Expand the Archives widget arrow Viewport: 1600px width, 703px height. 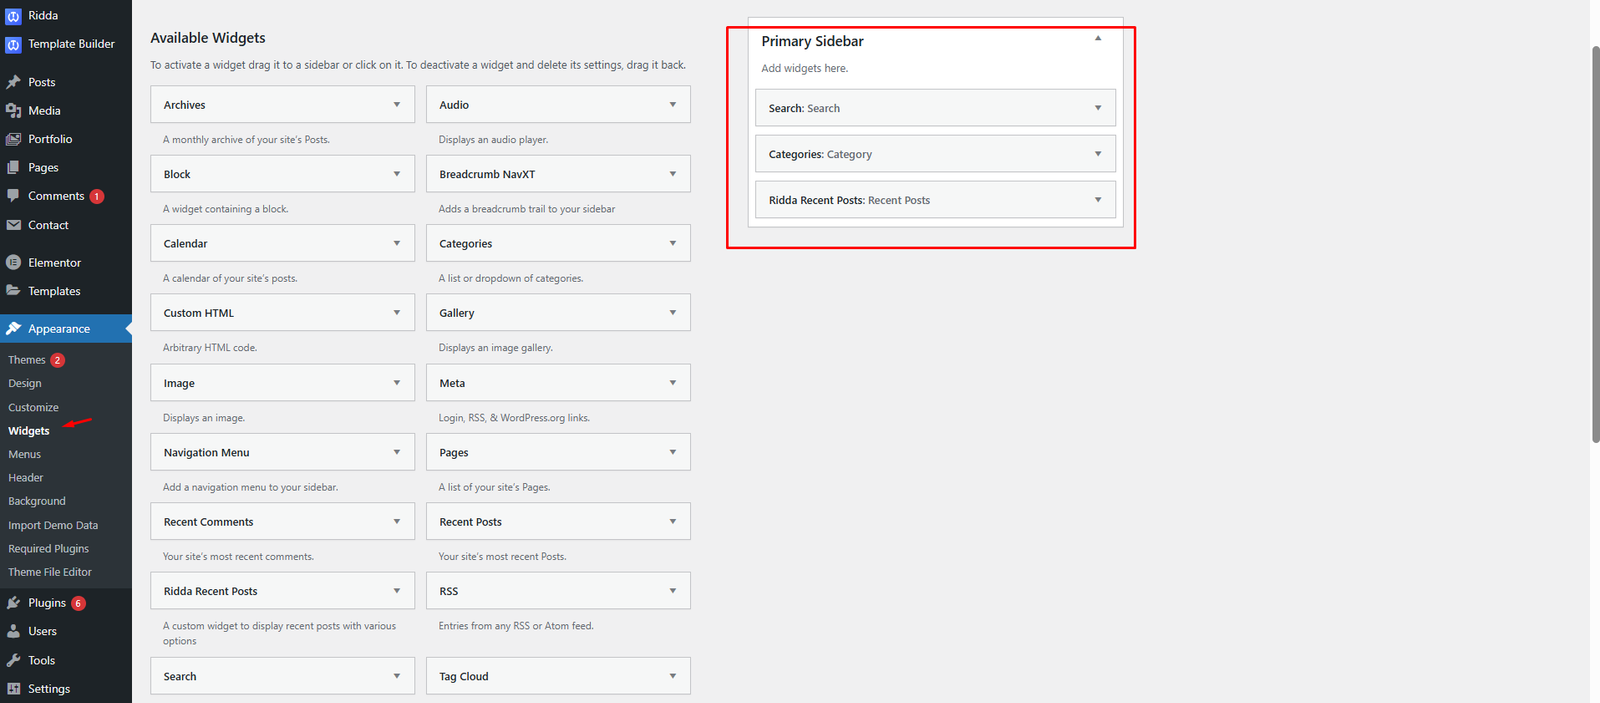point(397,105)
